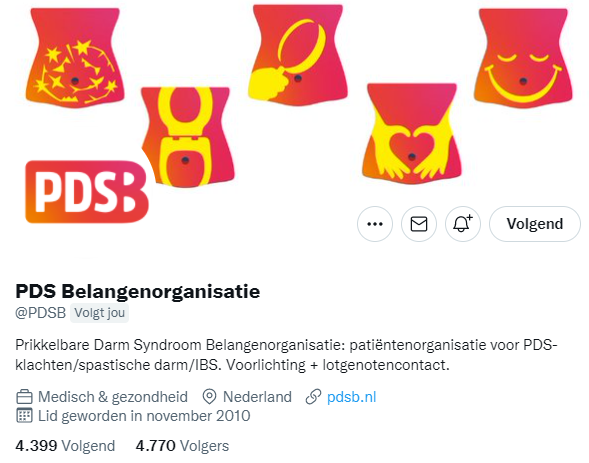The height and width of the screenshot is (463, 589).
Task: Click the location pin icon near Nederland
Action: pyautogui.click(x=209, y=397)
